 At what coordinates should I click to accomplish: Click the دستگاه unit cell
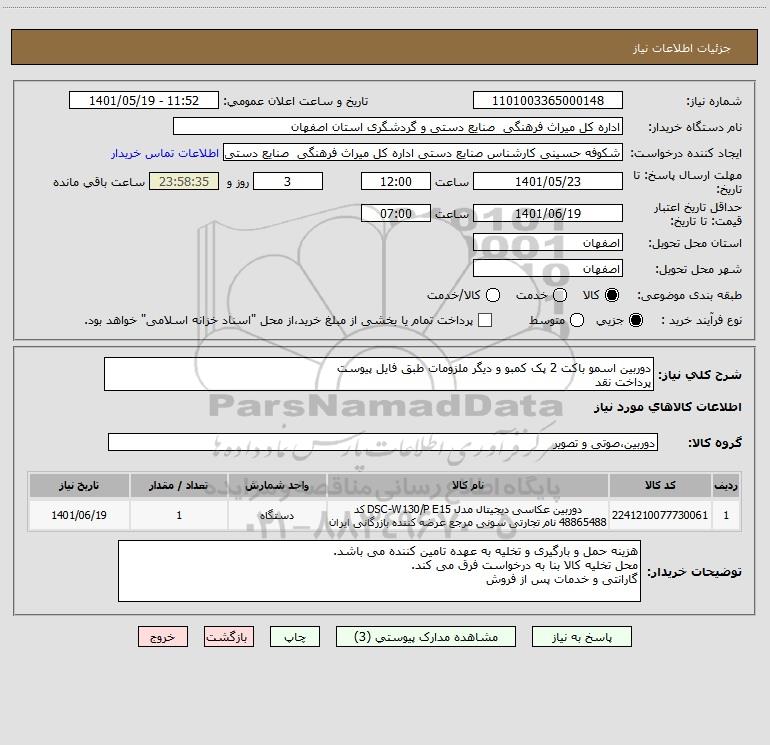tap(277, 516)
